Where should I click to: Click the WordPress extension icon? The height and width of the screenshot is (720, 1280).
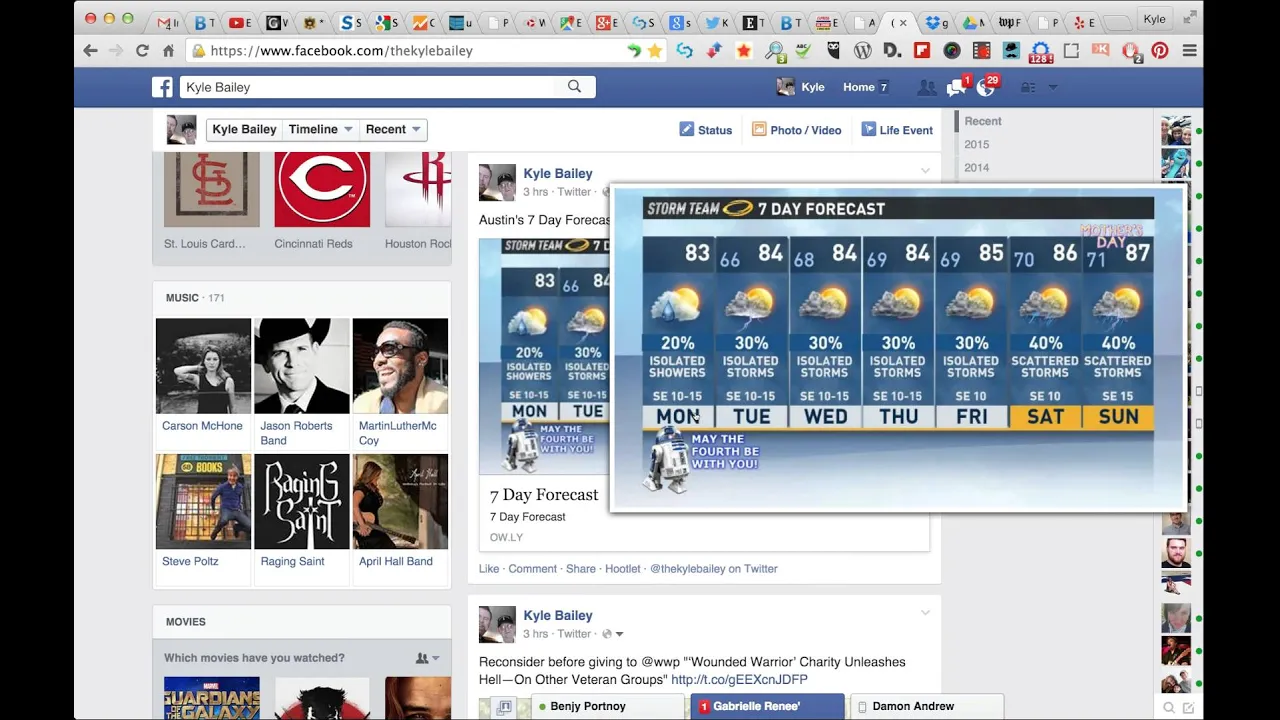[863, 51]
